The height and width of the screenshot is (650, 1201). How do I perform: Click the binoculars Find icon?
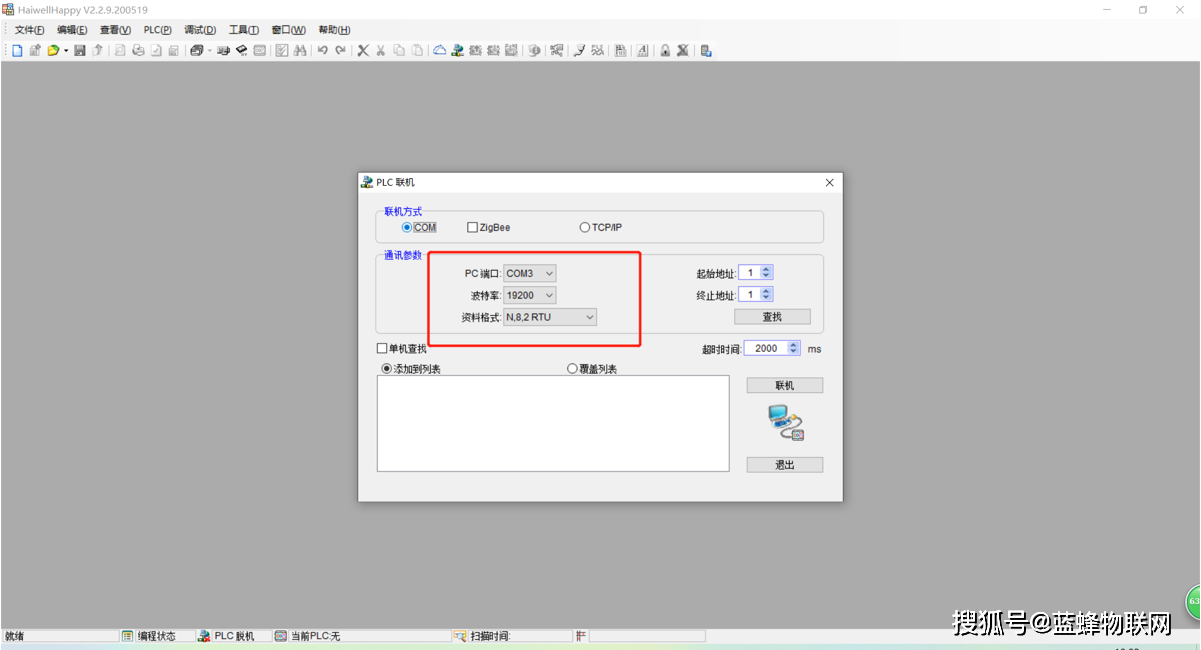300,50
